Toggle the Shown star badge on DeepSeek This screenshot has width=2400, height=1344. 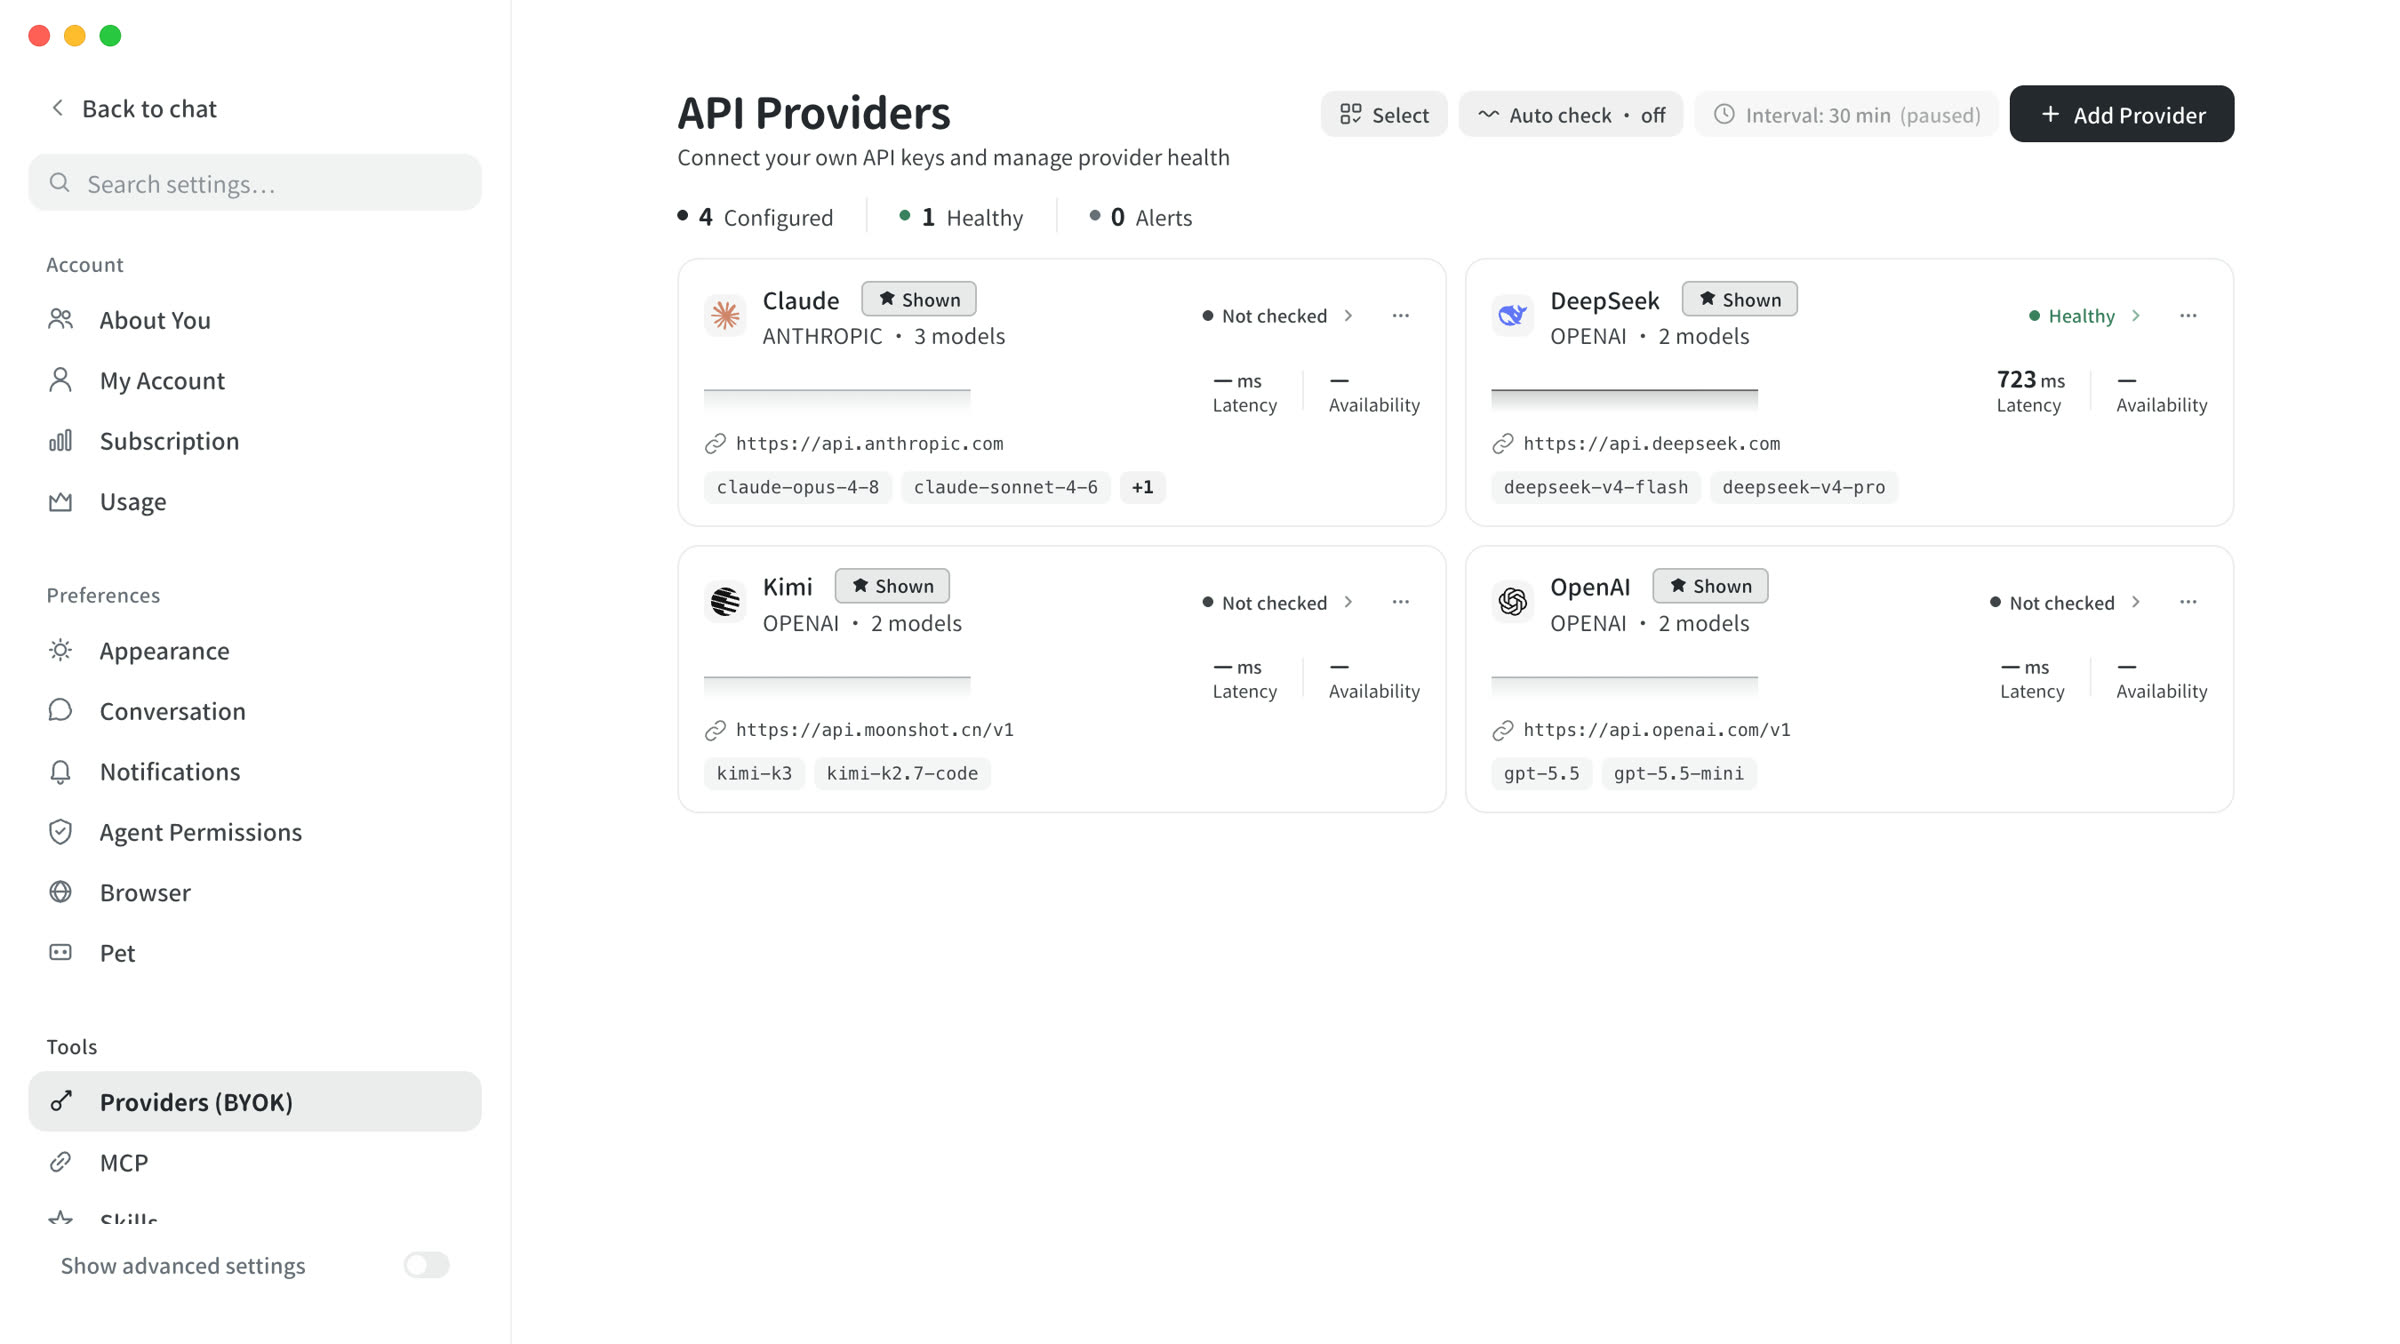click(1739, 299)
